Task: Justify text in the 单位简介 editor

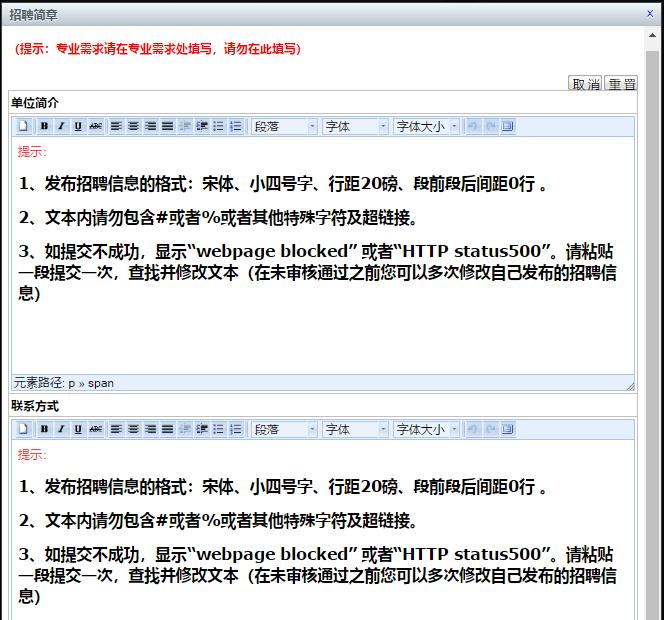Action: (x=167, y=126)
